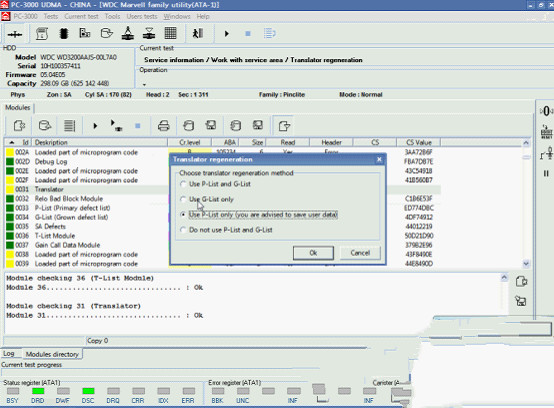Switch to the Modules tab
The width and height of the screenshot is (554, 408).
[18, 107]
